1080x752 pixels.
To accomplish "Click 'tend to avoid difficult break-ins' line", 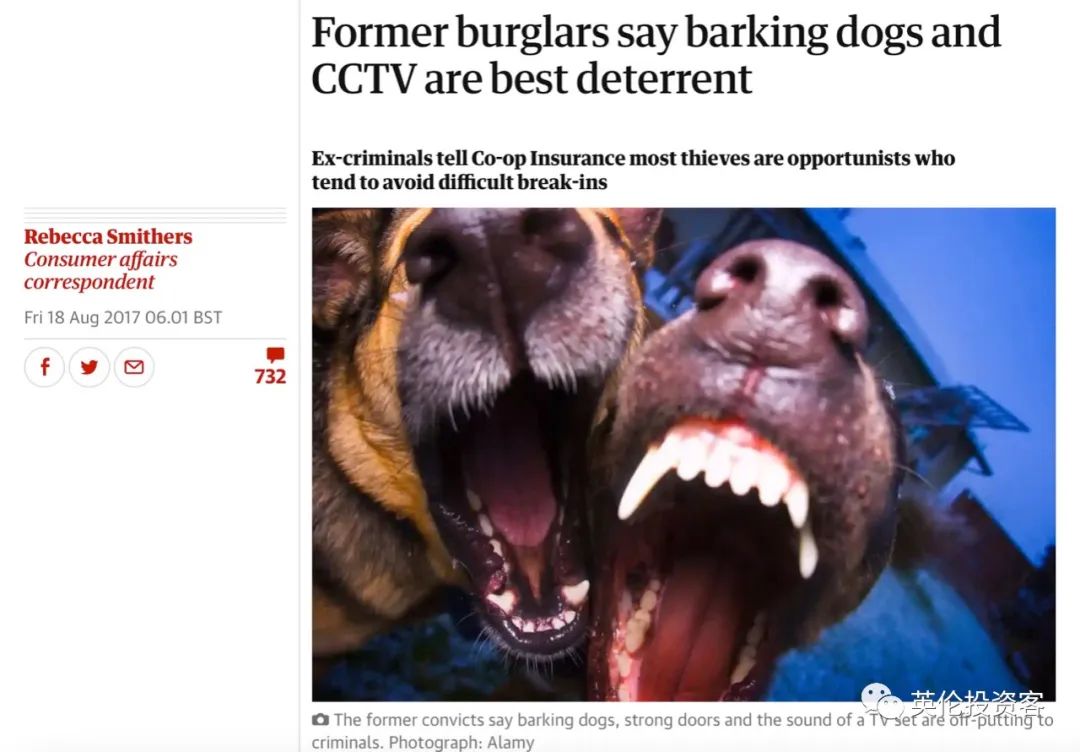I will point(459,182).
